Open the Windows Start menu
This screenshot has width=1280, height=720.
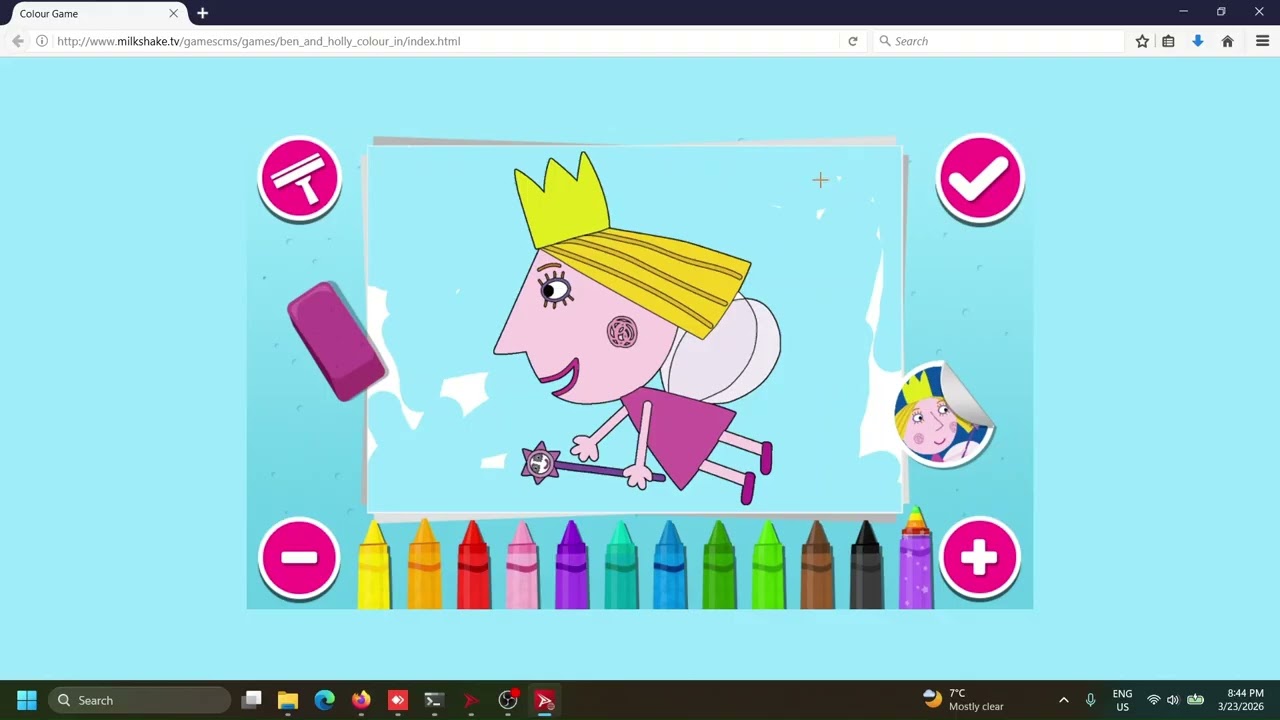pyautogui.click(x=27, y=700)
